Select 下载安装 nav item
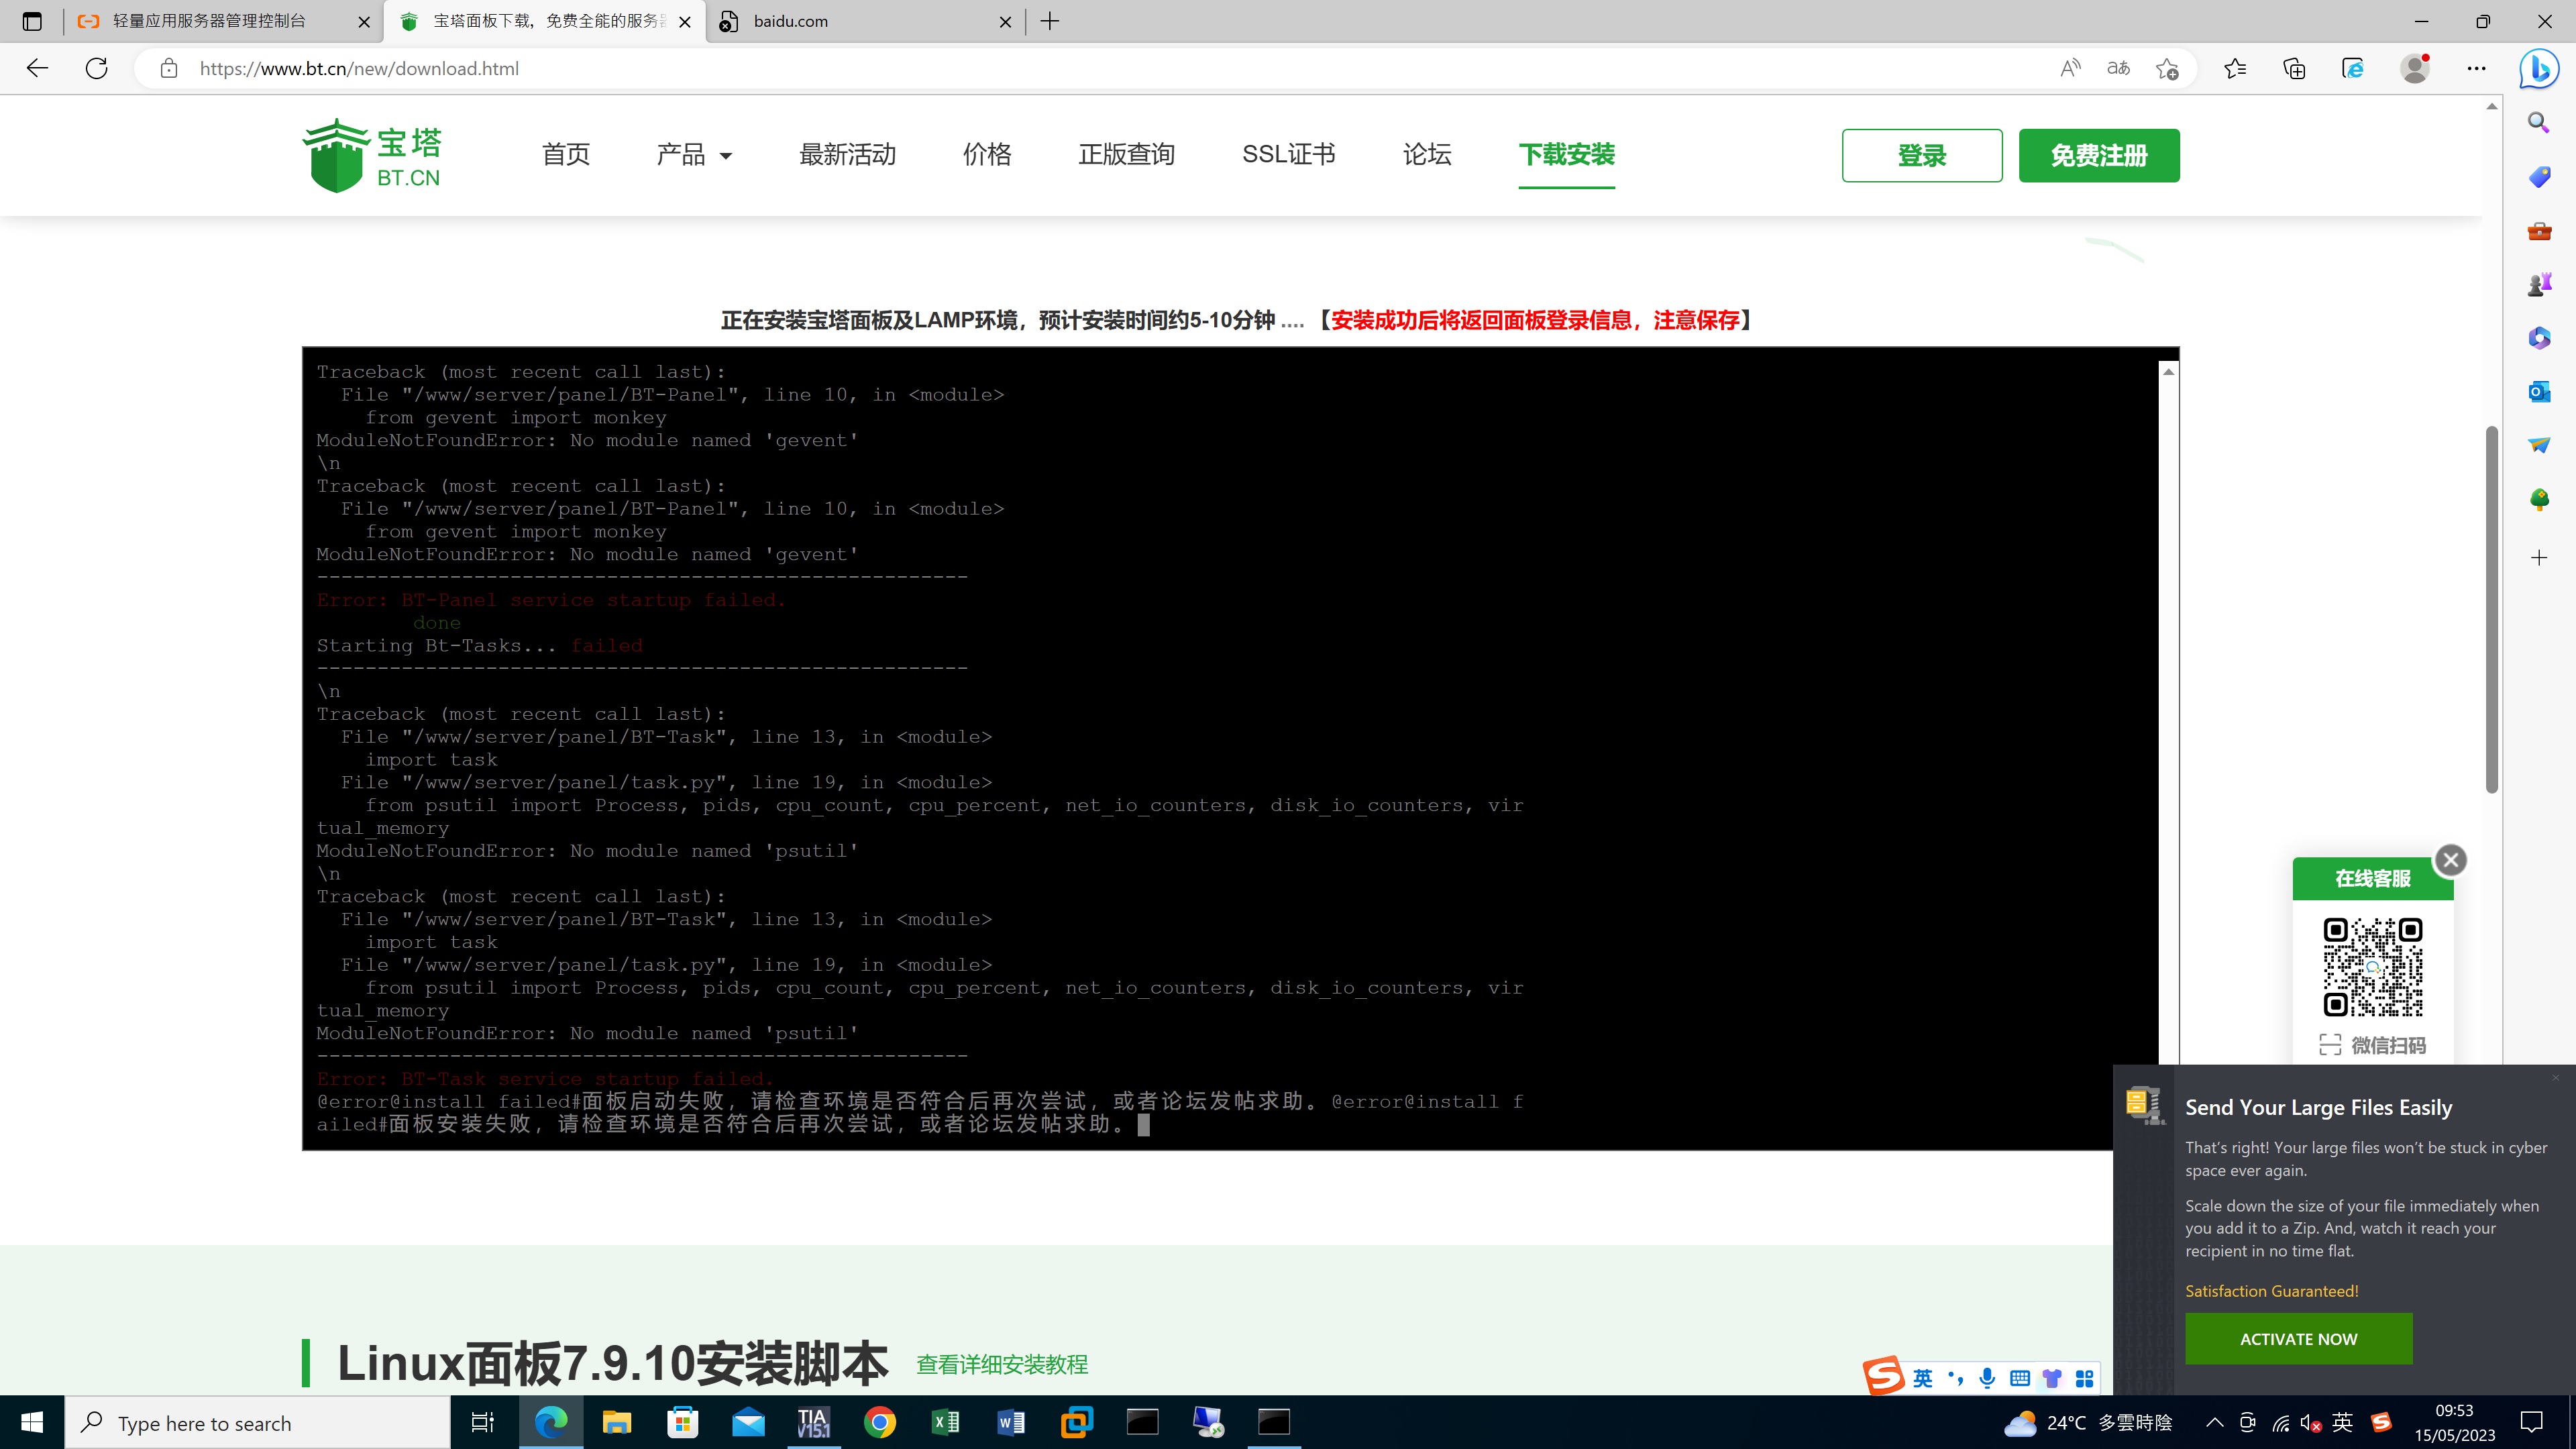The width and height of the screenshot is (2576, 1449). pos(1566,154)
